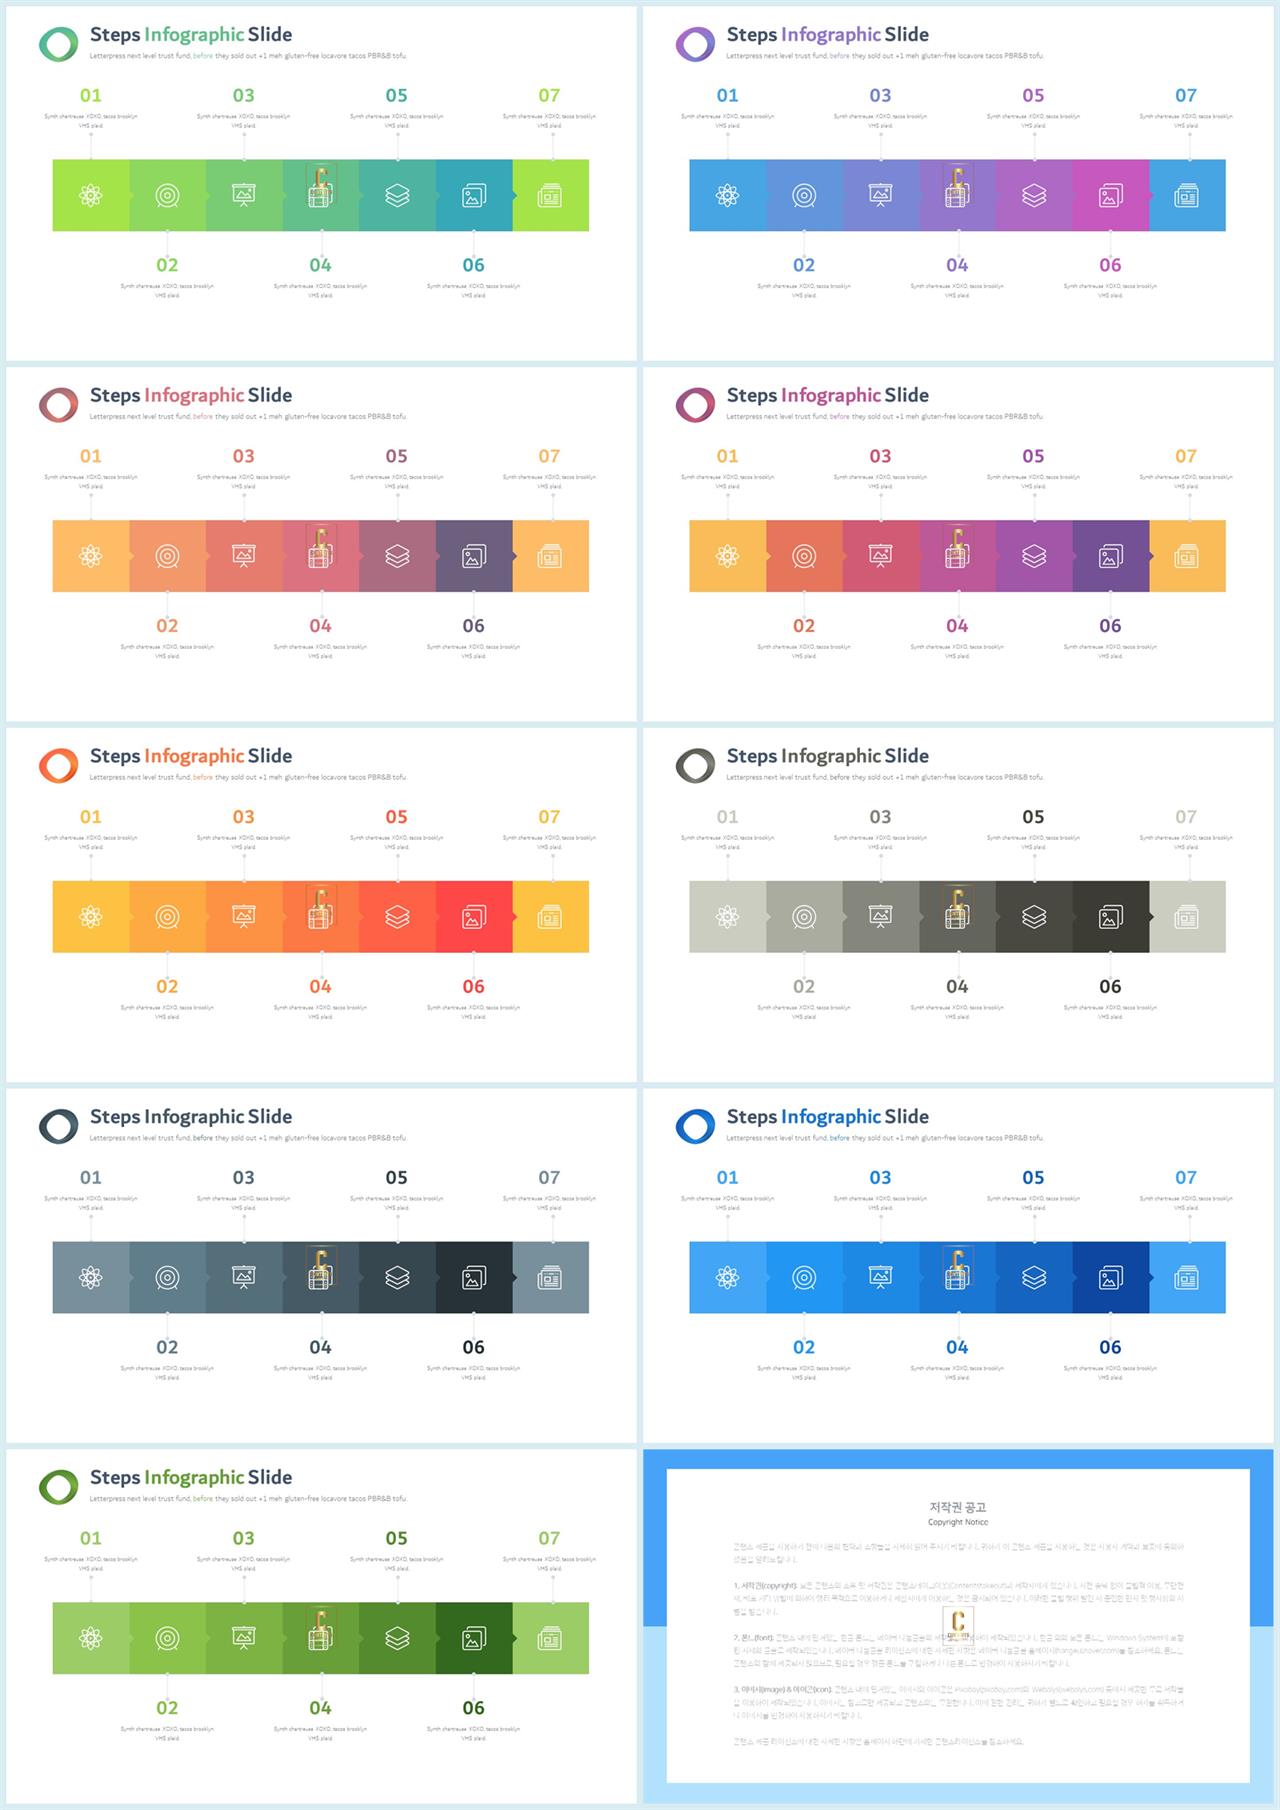Click newspaper icon in the dark slate slide
Screen dimensions: 1280x1810
[550, 1278]
